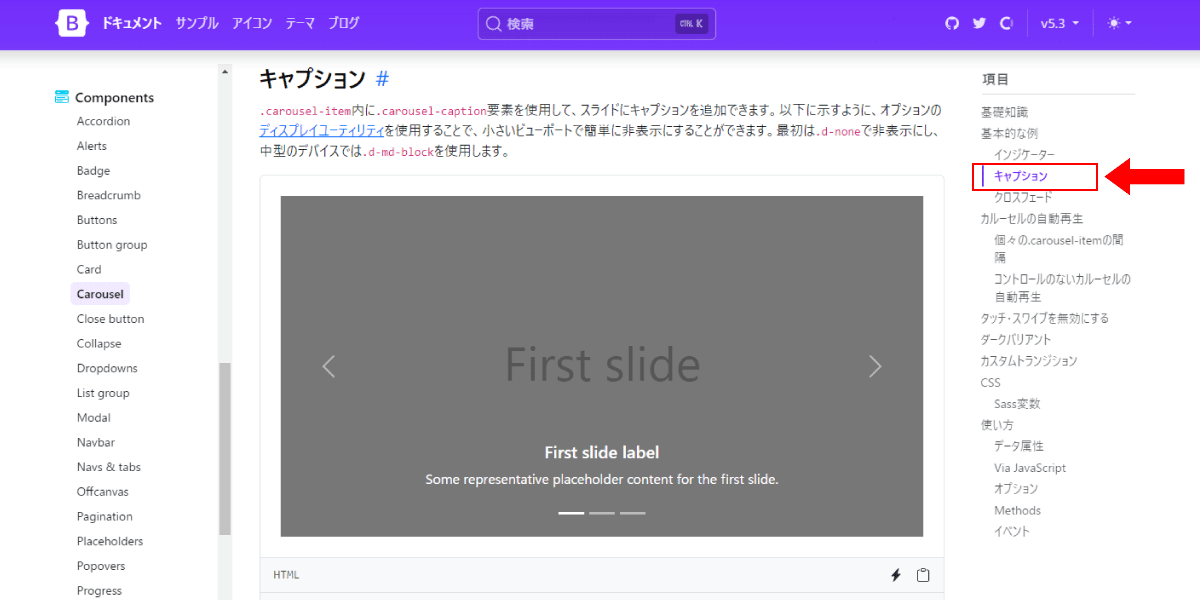The image size is (1200, 600).
Task: Open テーマ in the navbar
Action: coord(300,23)
